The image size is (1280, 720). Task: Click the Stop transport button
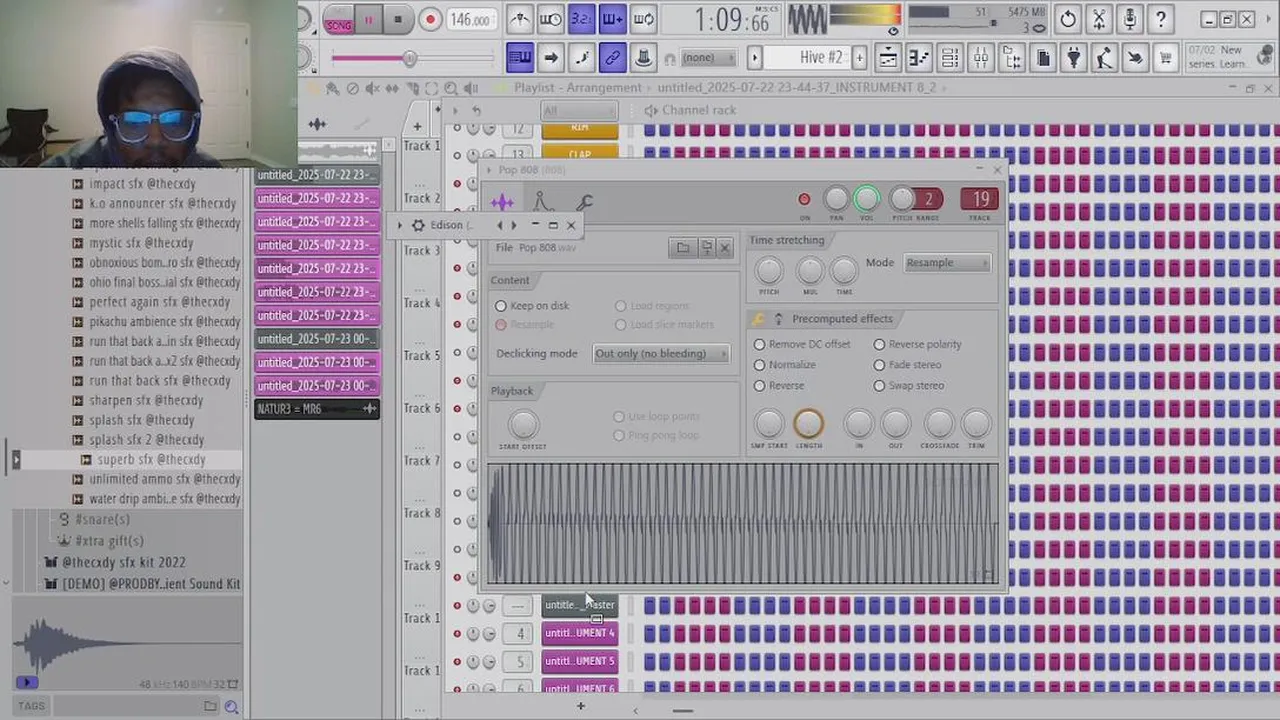398,20
